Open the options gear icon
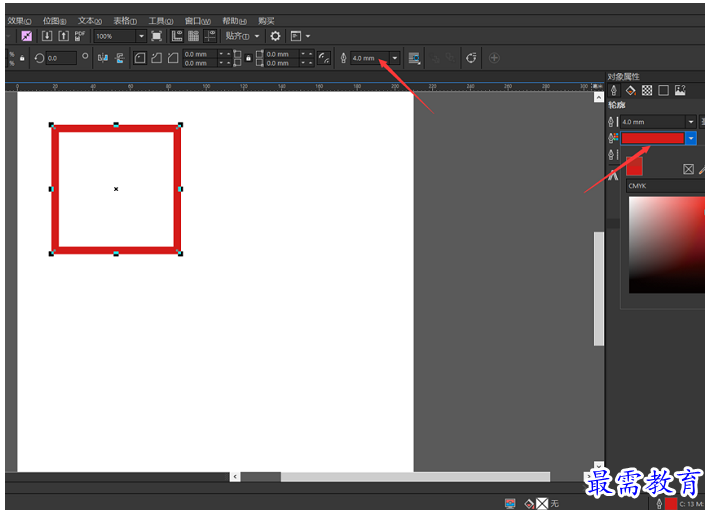 tap(275, 36)
